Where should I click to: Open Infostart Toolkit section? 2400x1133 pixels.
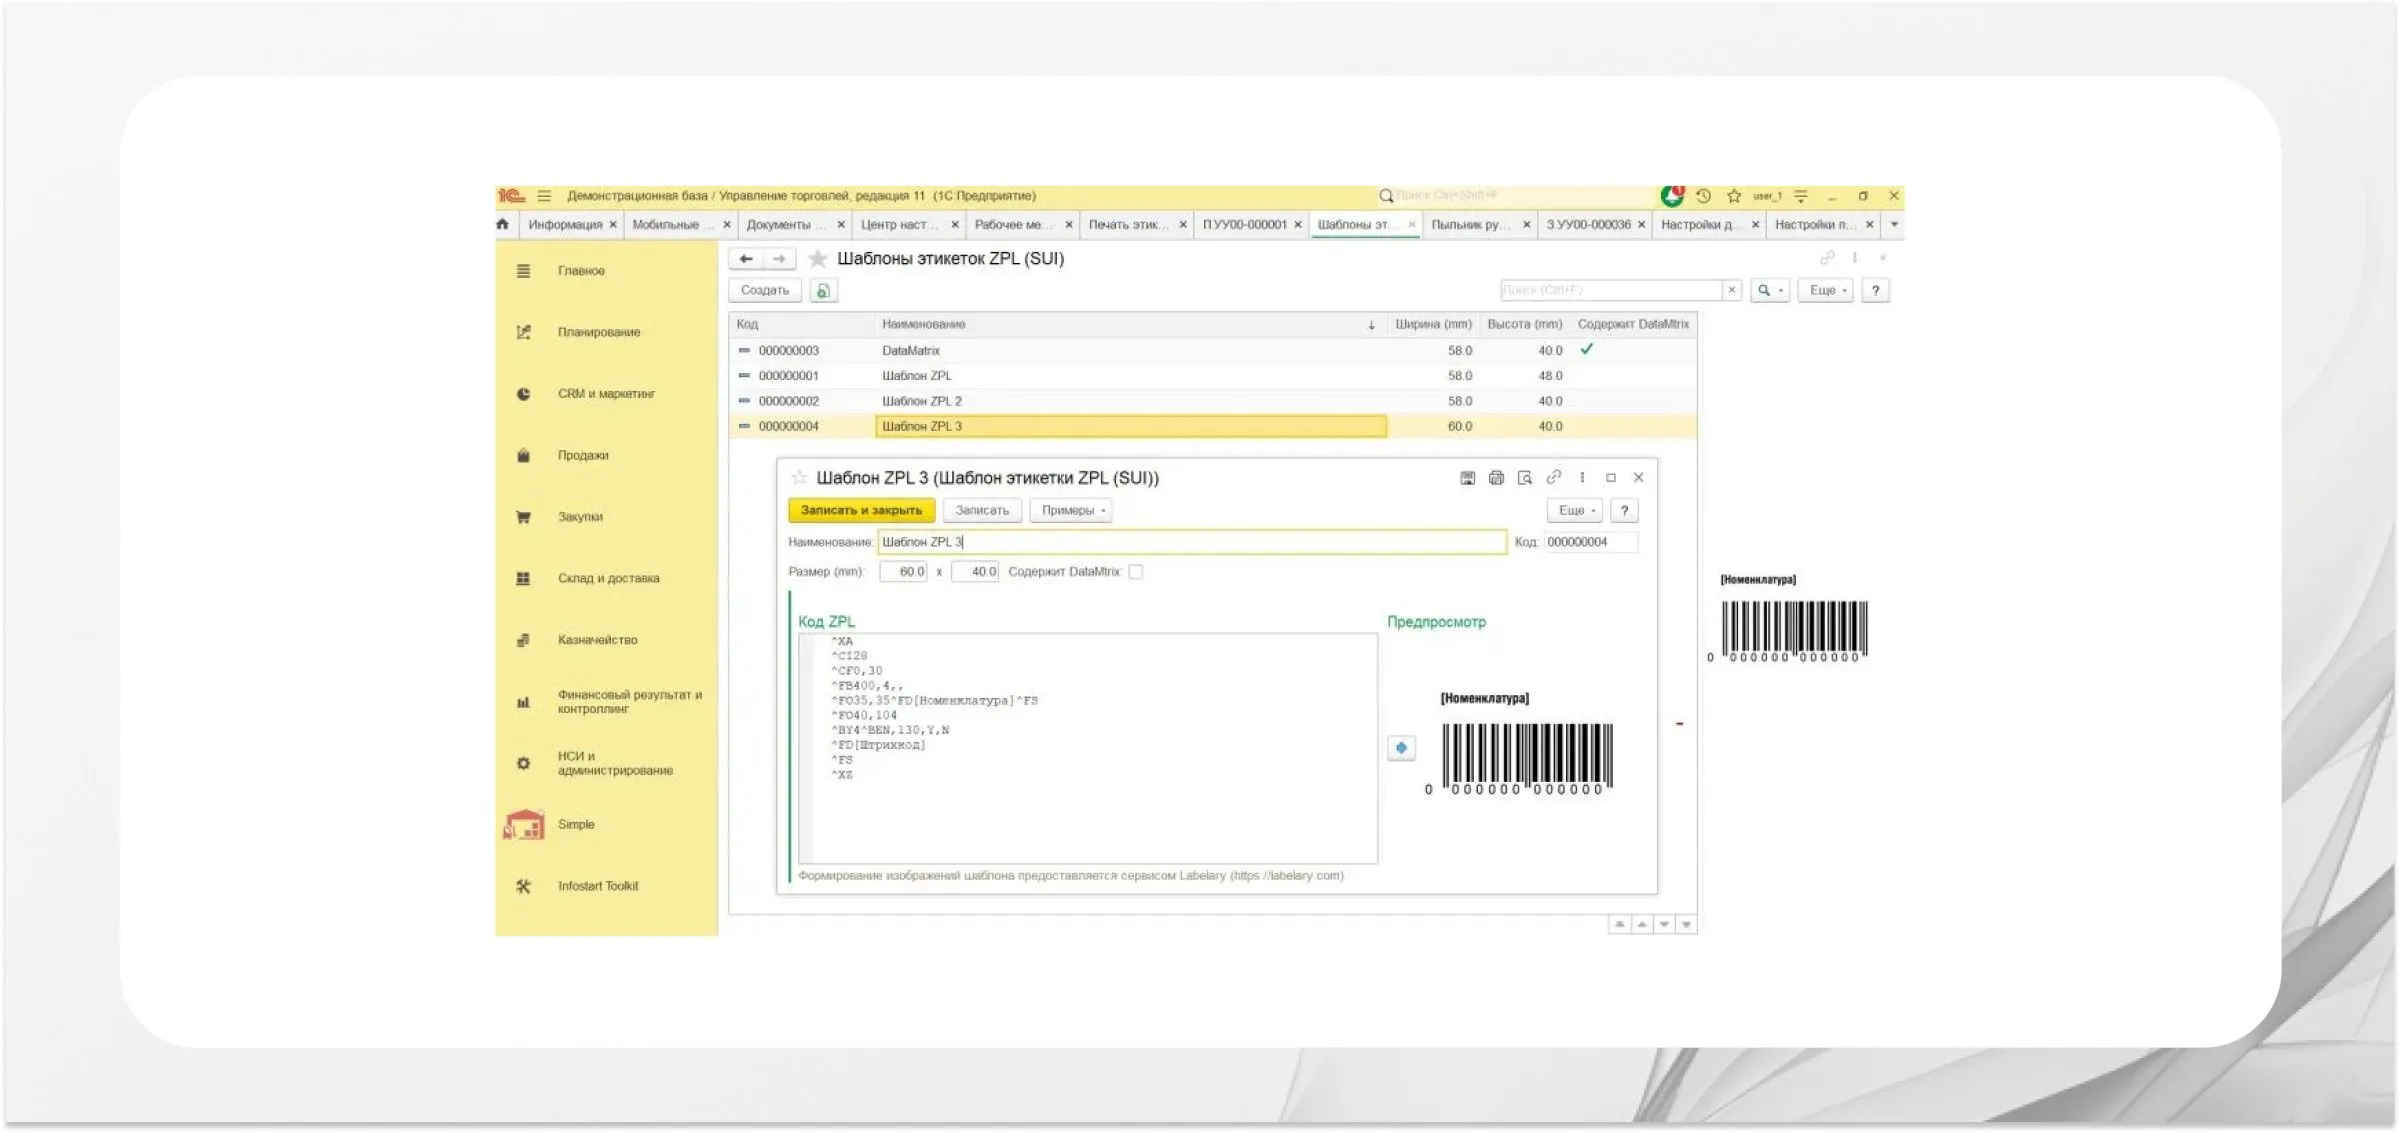597,886
